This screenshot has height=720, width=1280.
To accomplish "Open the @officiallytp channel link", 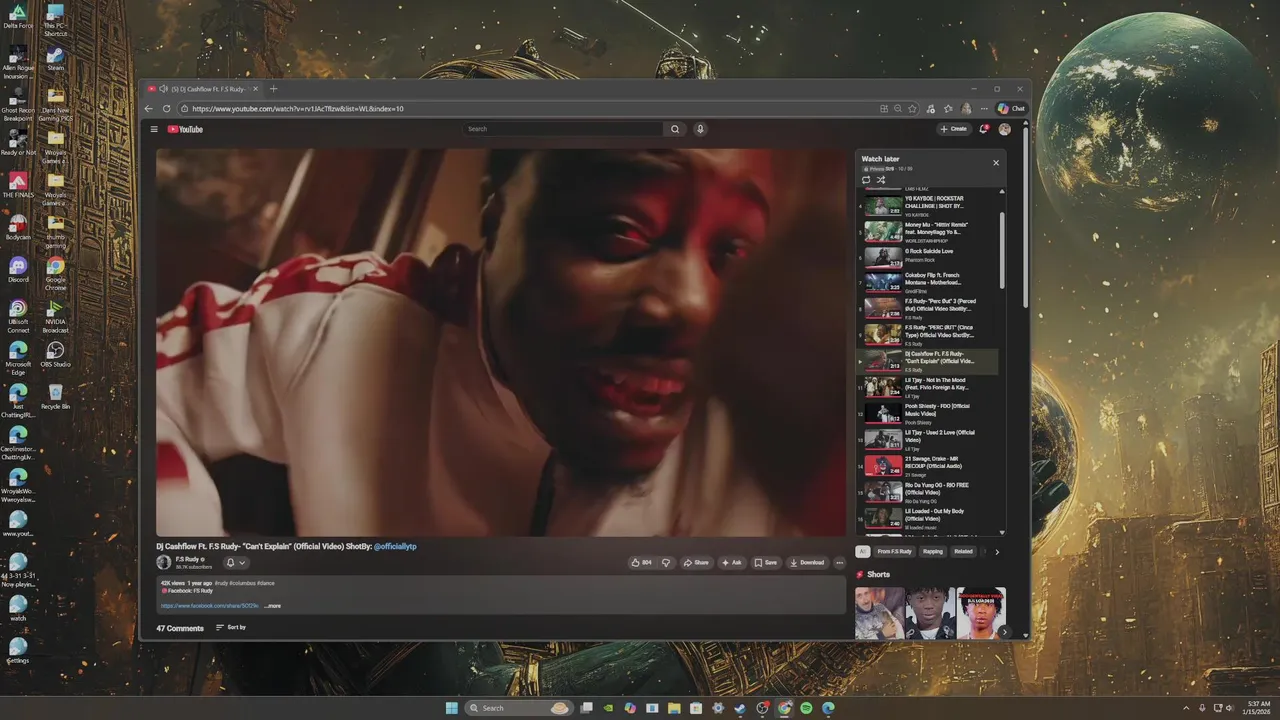I will 395,547.
